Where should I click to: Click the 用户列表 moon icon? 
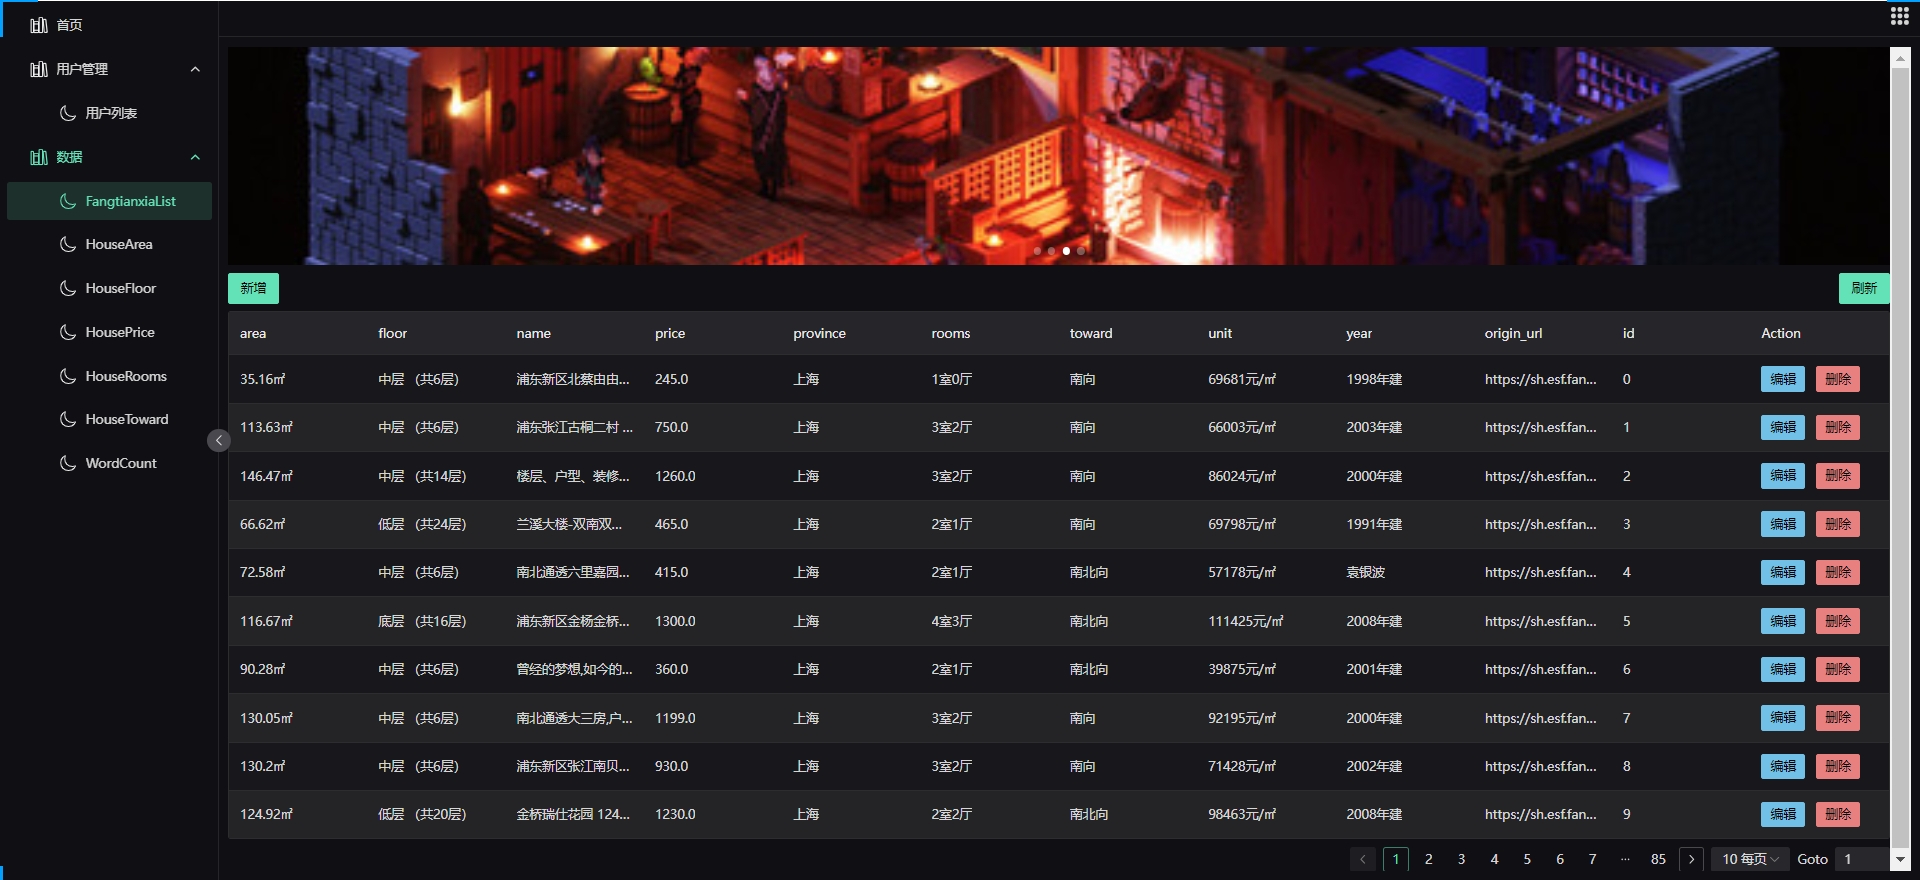(x=68, y=113)
